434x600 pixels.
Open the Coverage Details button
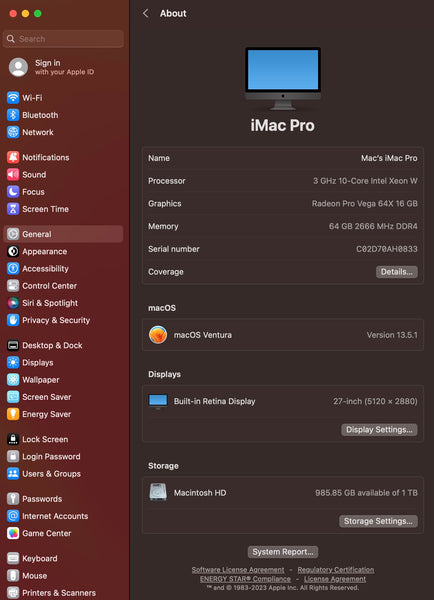(396, 272)
